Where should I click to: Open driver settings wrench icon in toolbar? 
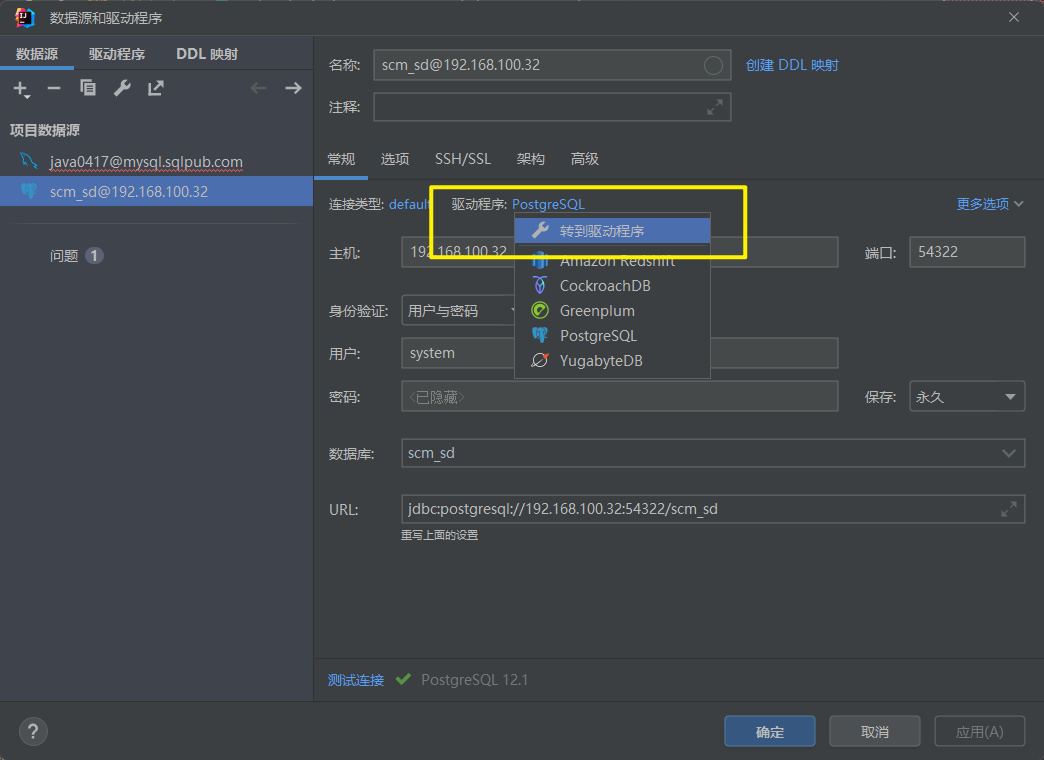tap(122, 88)
